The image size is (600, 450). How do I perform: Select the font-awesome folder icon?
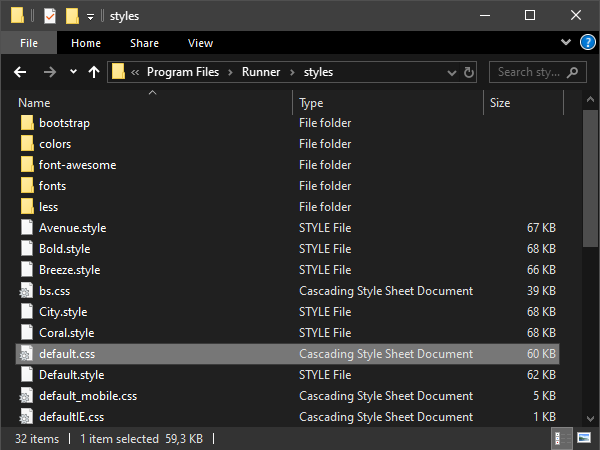27,165
